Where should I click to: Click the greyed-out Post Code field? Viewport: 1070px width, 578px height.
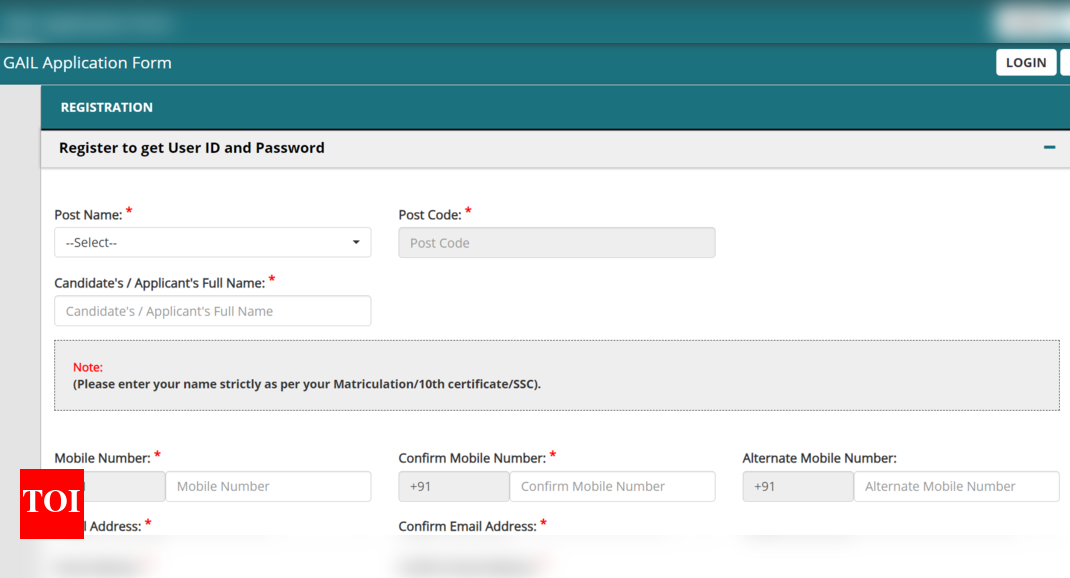[556, 242]
